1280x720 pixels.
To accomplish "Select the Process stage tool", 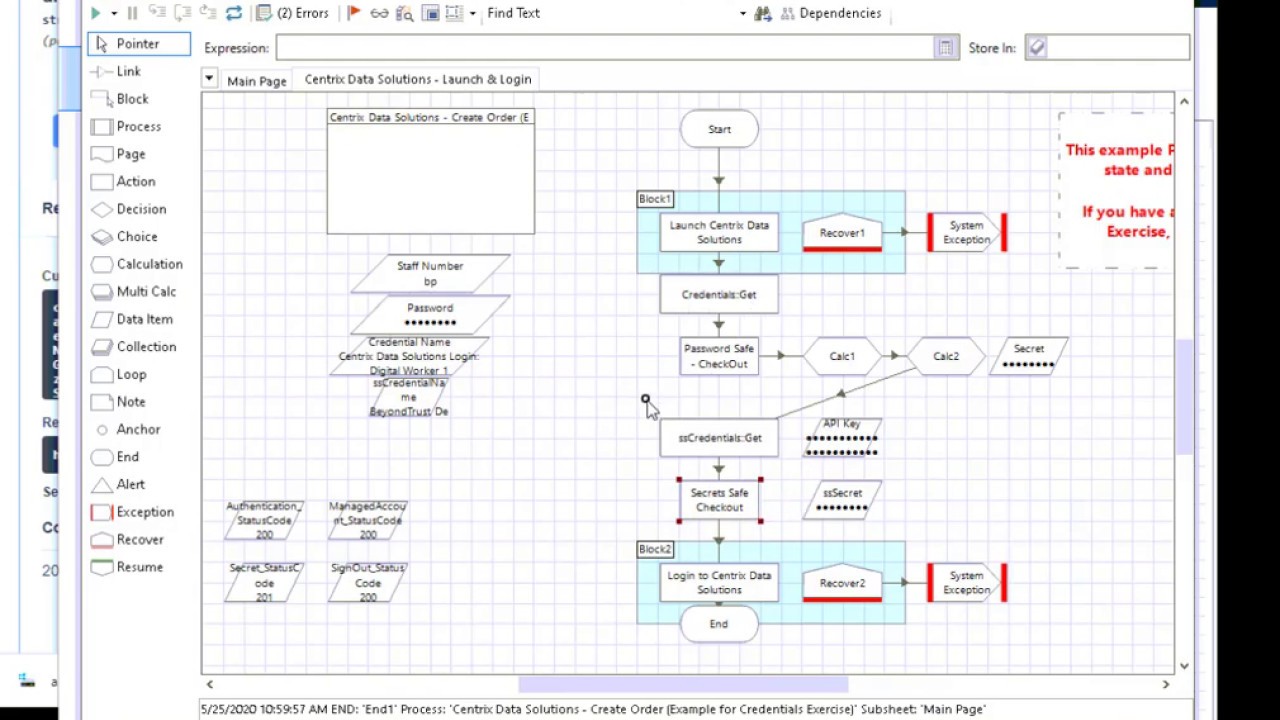I will [x=138, y=126].
